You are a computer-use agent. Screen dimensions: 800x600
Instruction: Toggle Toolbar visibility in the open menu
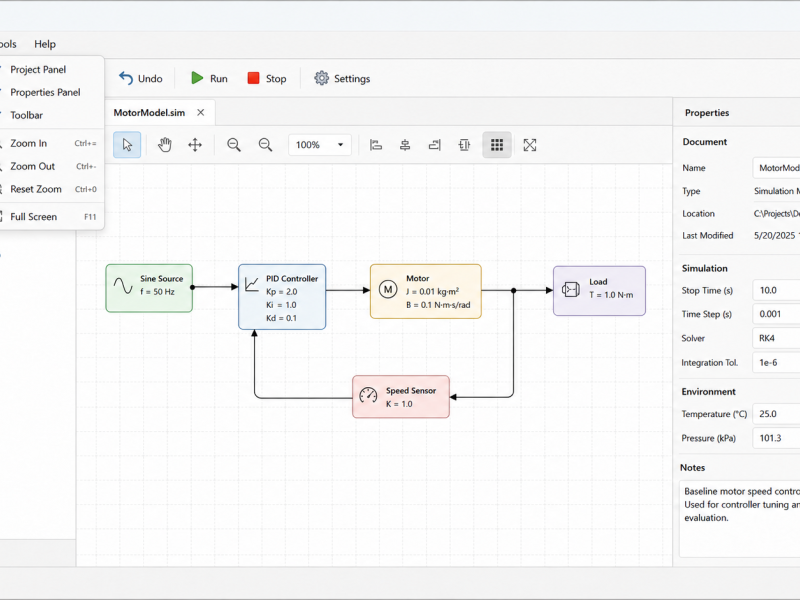click(51, 115)
